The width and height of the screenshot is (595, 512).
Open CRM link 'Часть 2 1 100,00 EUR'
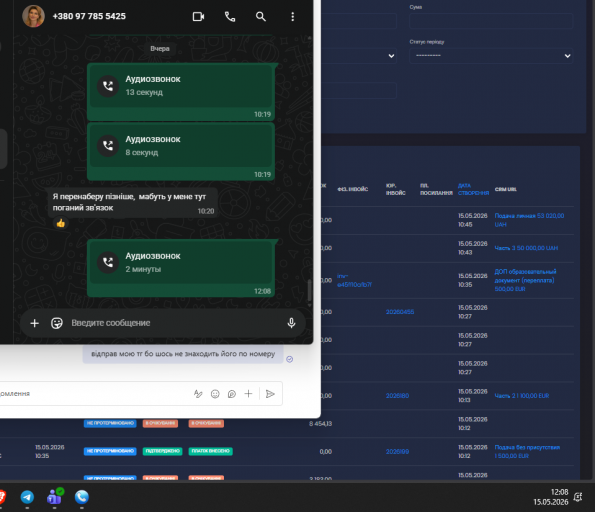[522, 396]
